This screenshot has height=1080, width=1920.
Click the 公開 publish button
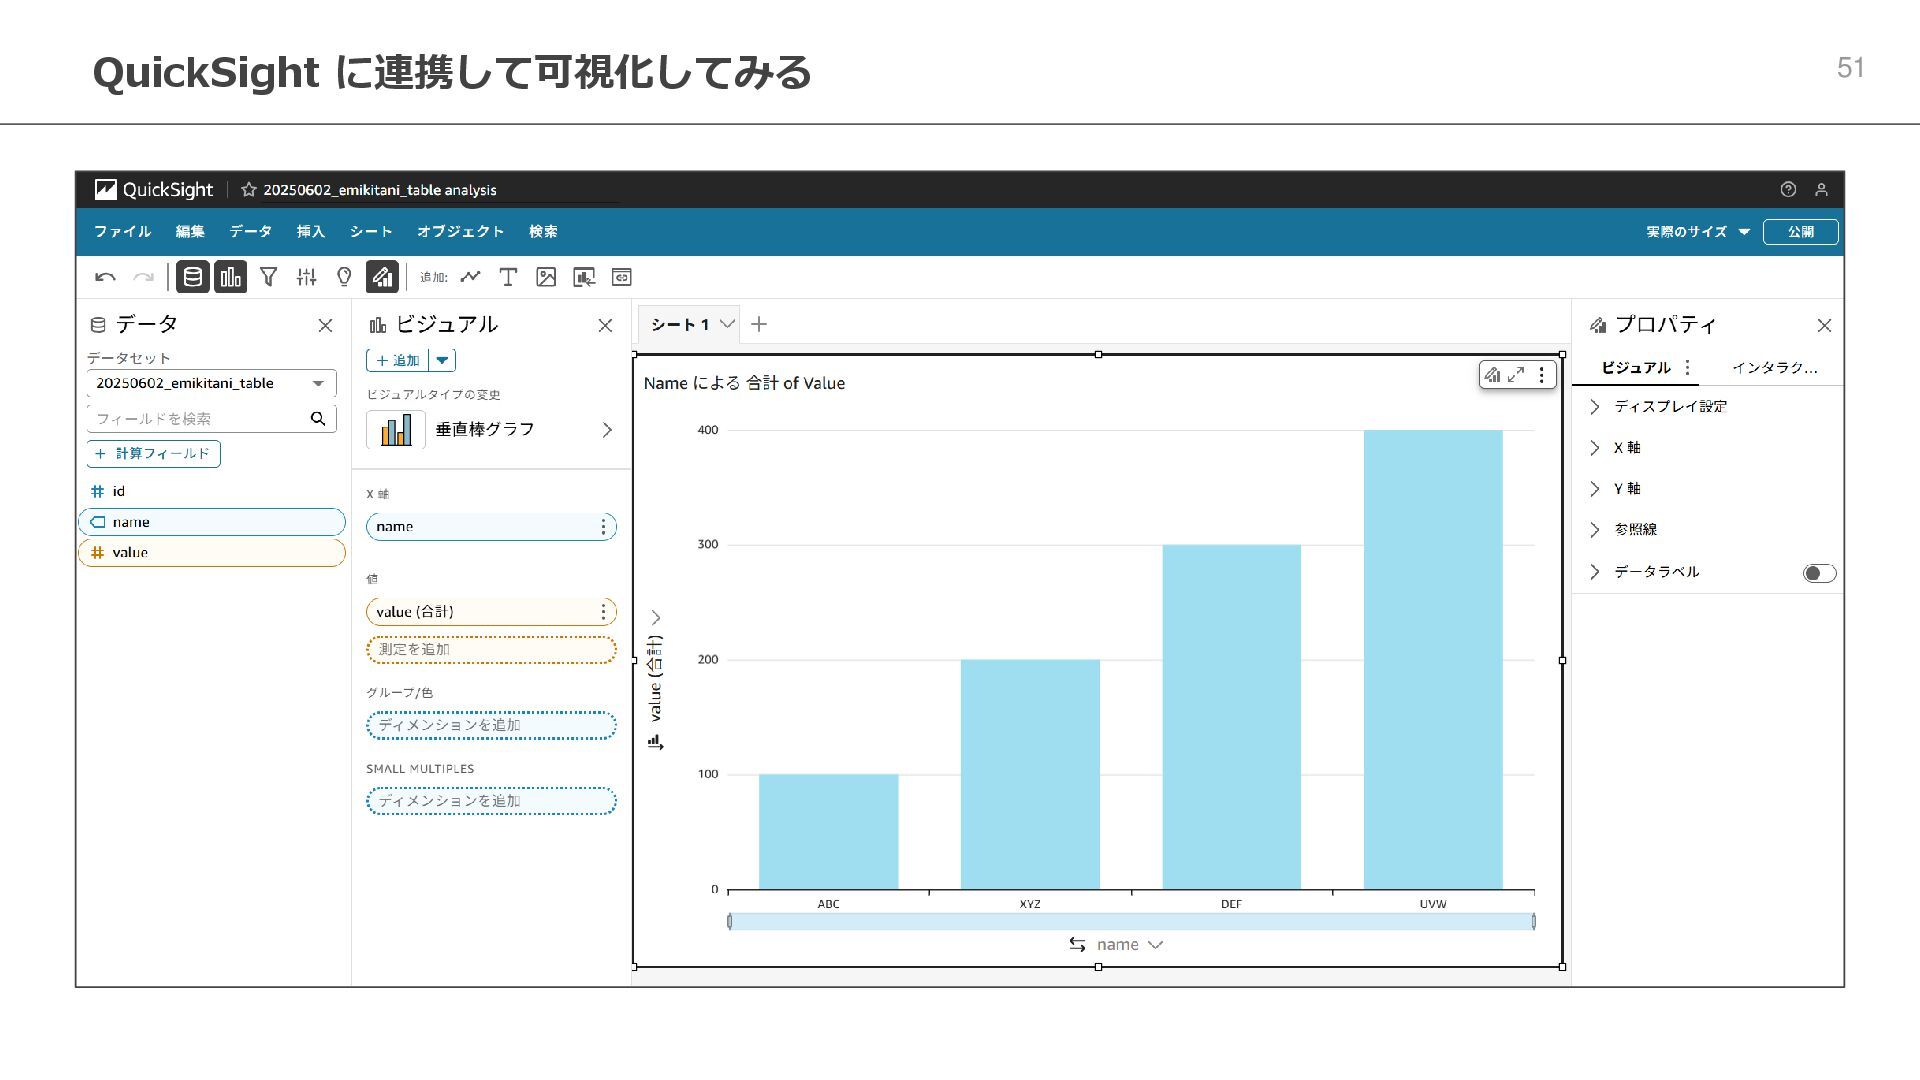1800,231
